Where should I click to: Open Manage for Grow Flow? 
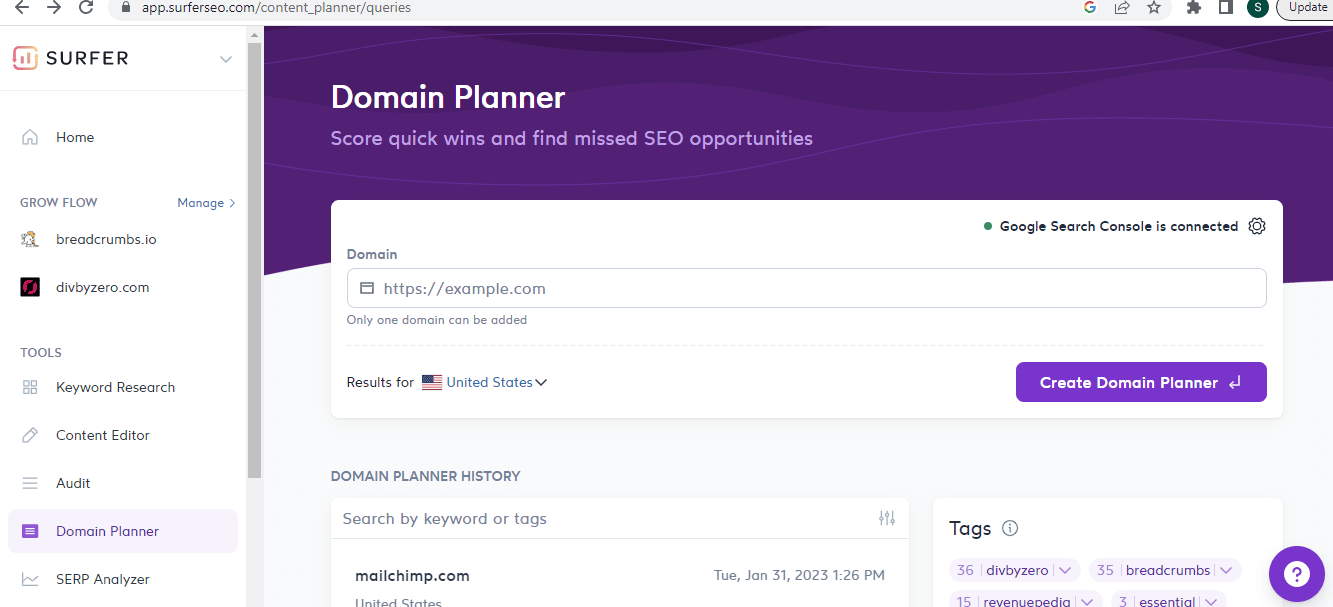(x=206, y=202)
